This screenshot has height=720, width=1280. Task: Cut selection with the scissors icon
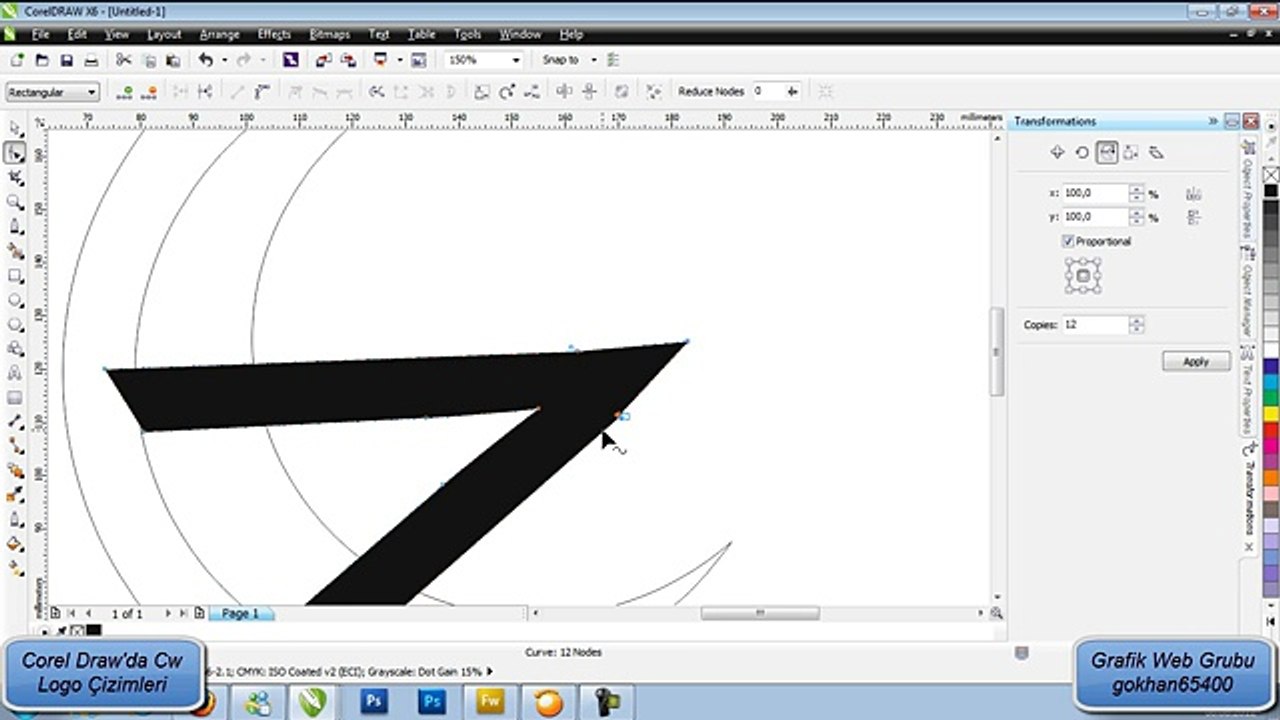point(124,60)
